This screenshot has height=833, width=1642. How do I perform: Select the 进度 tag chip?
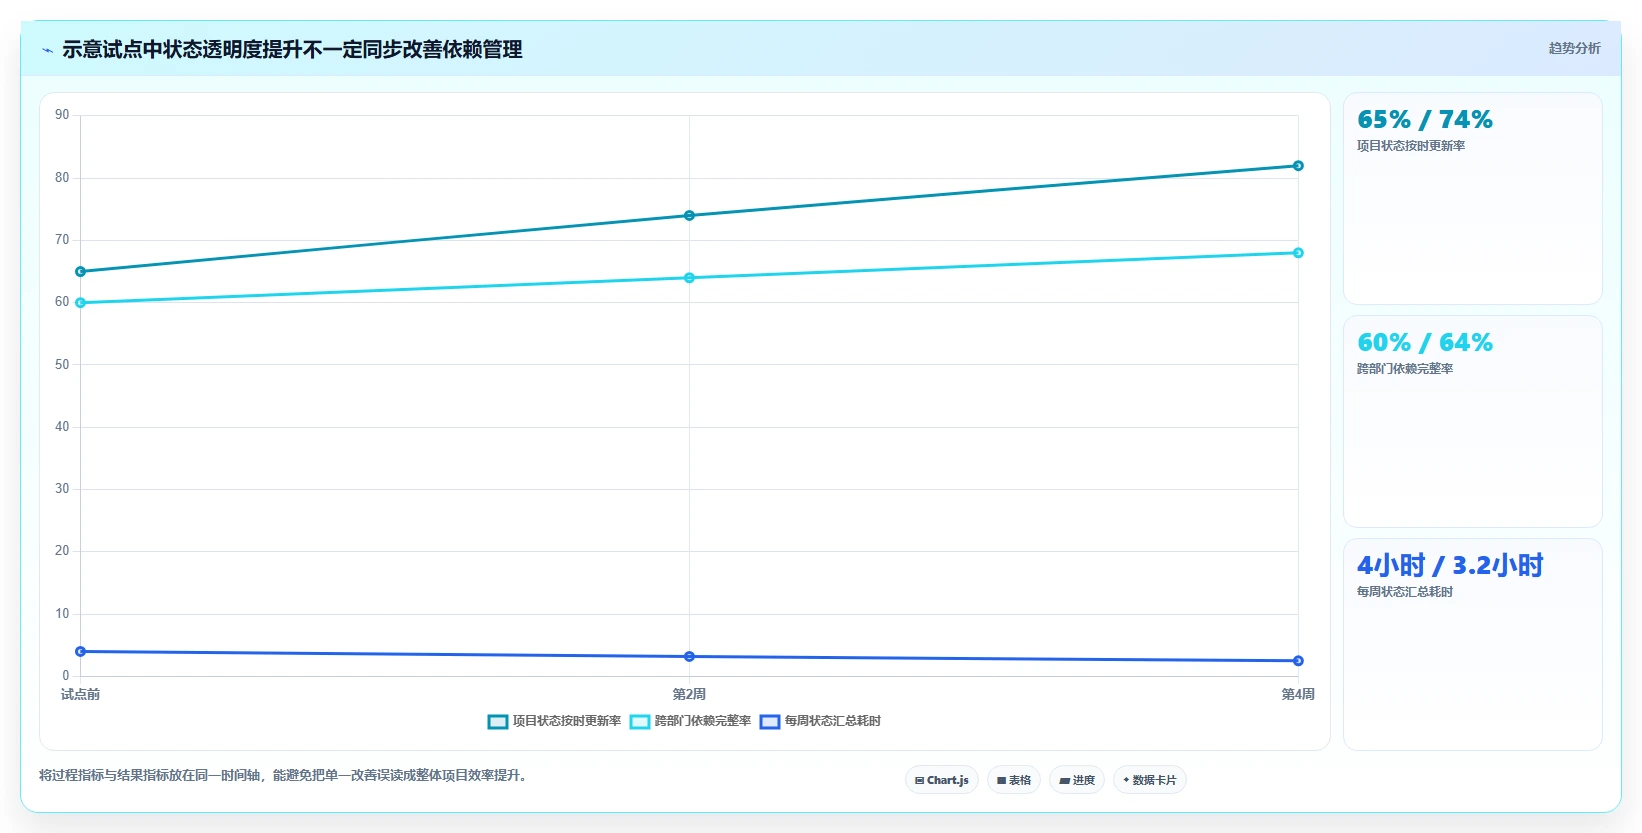pos(1077,780)
